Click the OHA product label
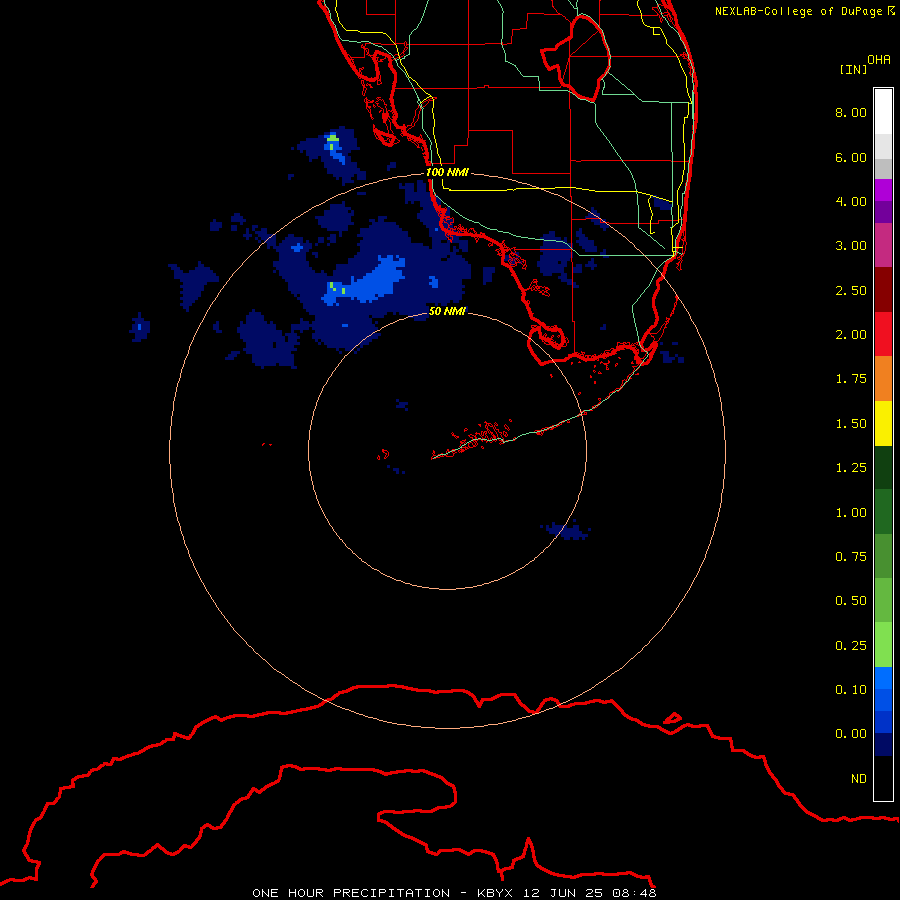Image resolution: width=900 pixels, height=900 pixels. (879, 60)
